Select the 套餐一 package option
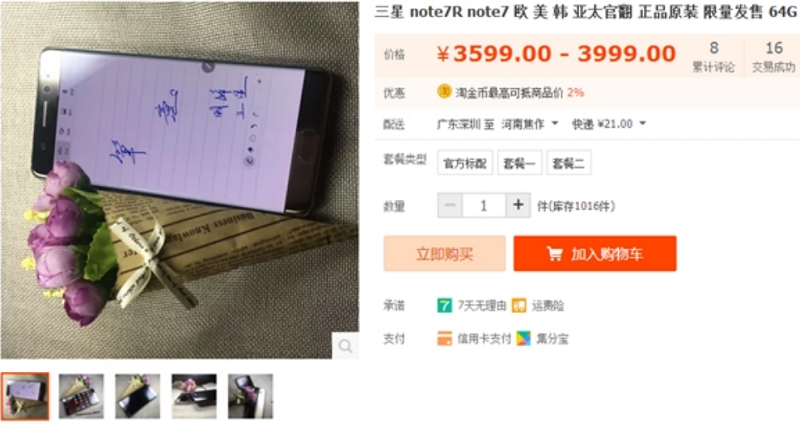 point(519,163)
